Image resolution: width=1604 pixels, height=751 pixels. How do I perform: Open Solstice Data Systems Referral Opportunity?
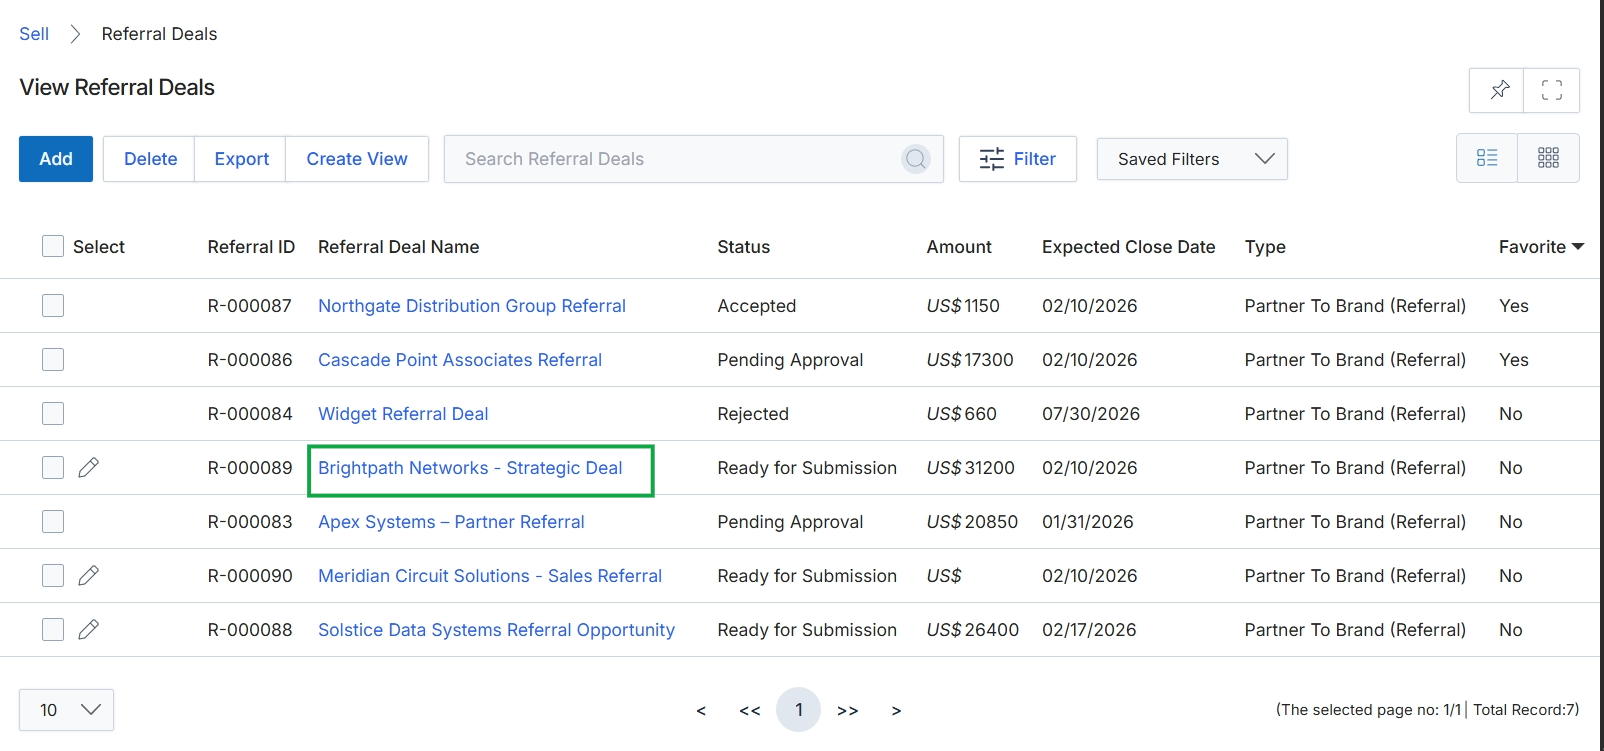[x=496, y=630]
